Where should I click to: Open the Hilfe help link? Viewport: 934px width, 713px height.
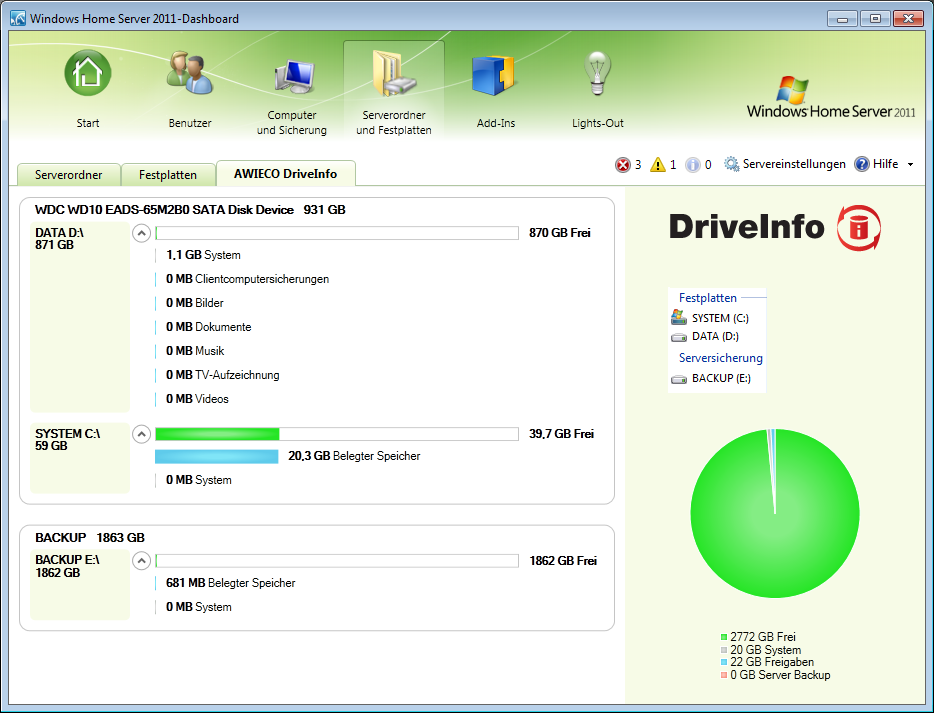click(885, 164)
